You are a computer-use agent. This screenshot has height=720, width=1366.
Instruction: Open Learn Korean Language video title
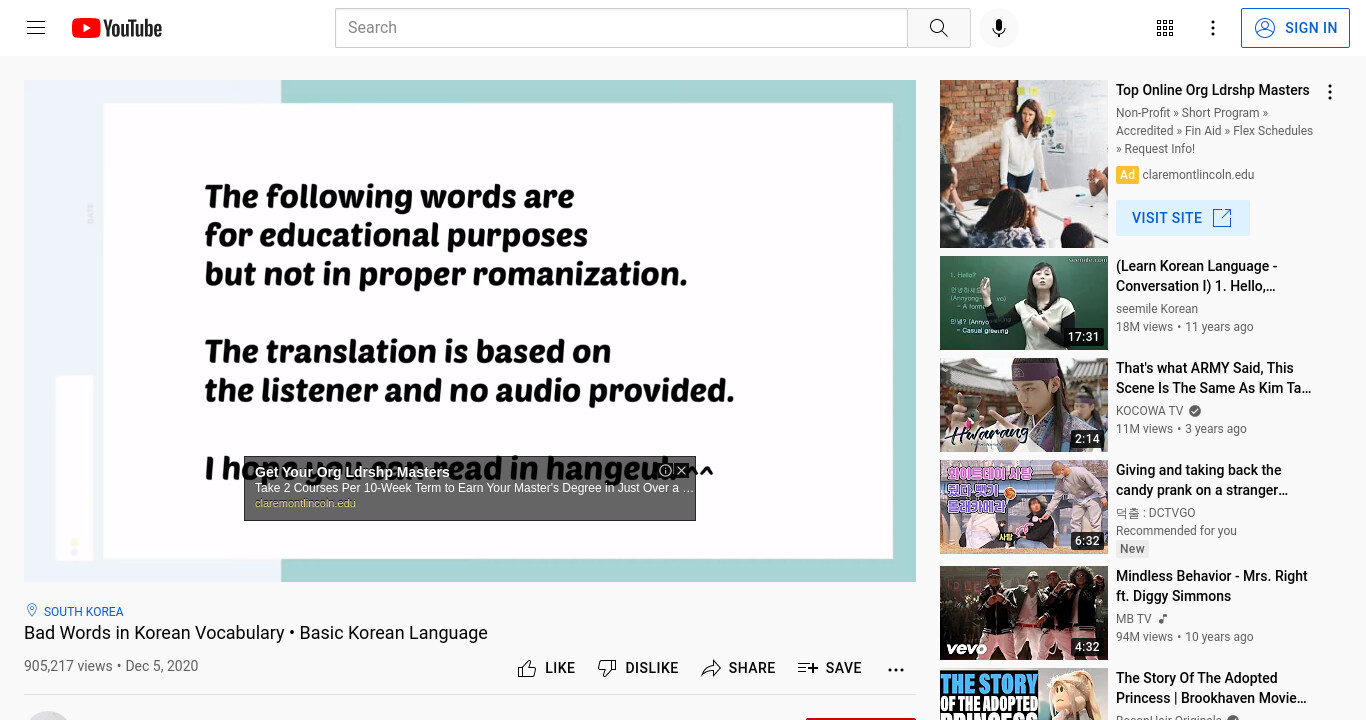(x=1196, y=276)
